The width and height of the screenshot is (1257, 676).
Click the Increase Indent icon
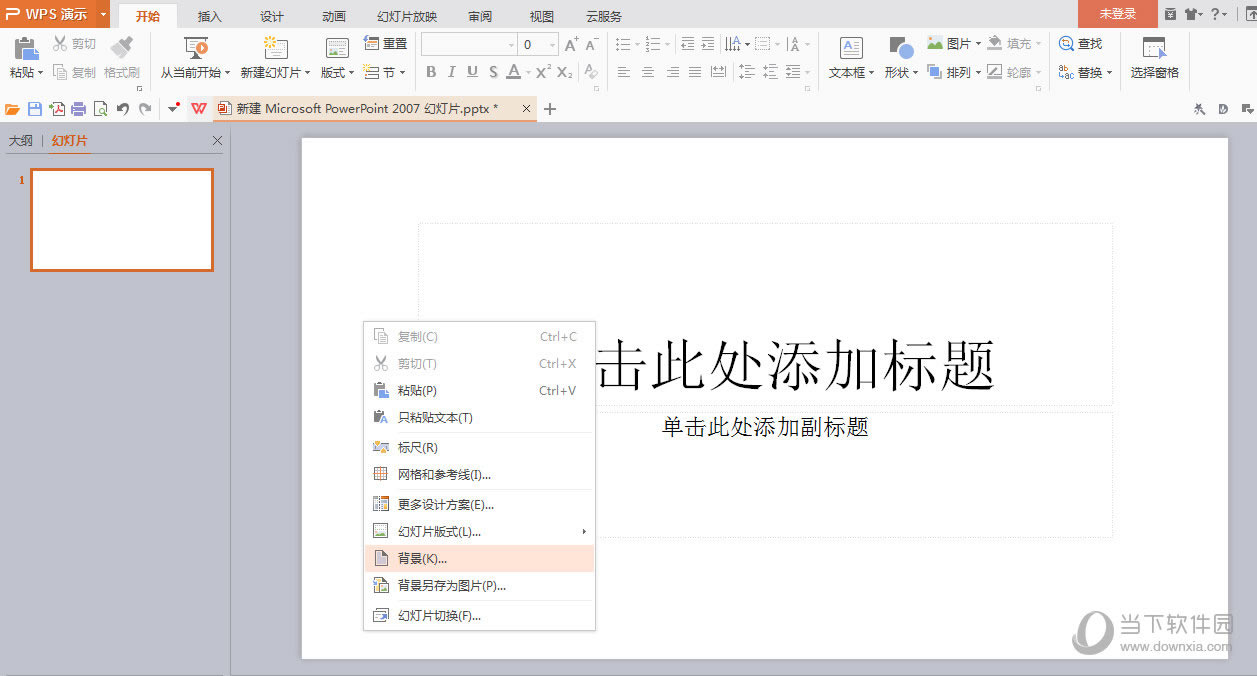pyautogui.click(x=708, y=44)
